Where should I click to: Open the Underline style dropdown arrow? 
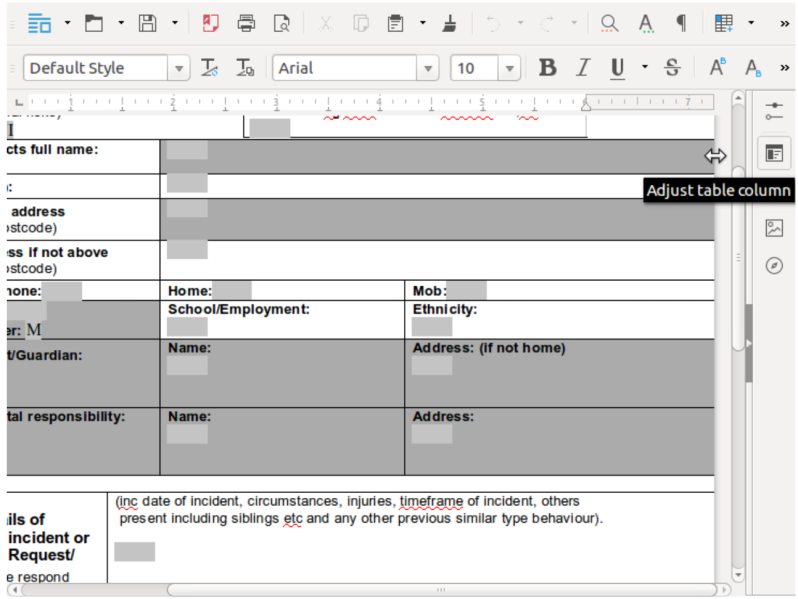click(x=645, y=67)
